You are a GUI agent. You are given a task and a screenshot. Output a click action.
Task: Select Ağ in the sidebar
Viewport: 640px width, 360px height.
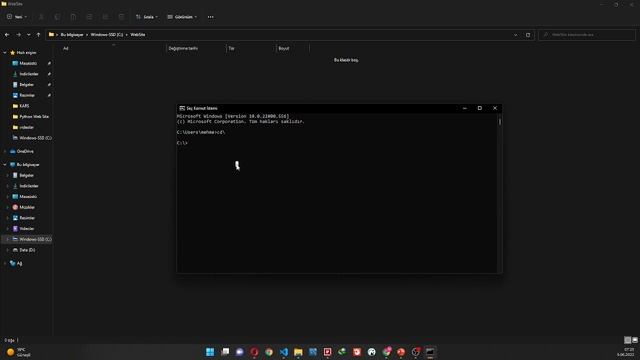(x=19, y=263)
